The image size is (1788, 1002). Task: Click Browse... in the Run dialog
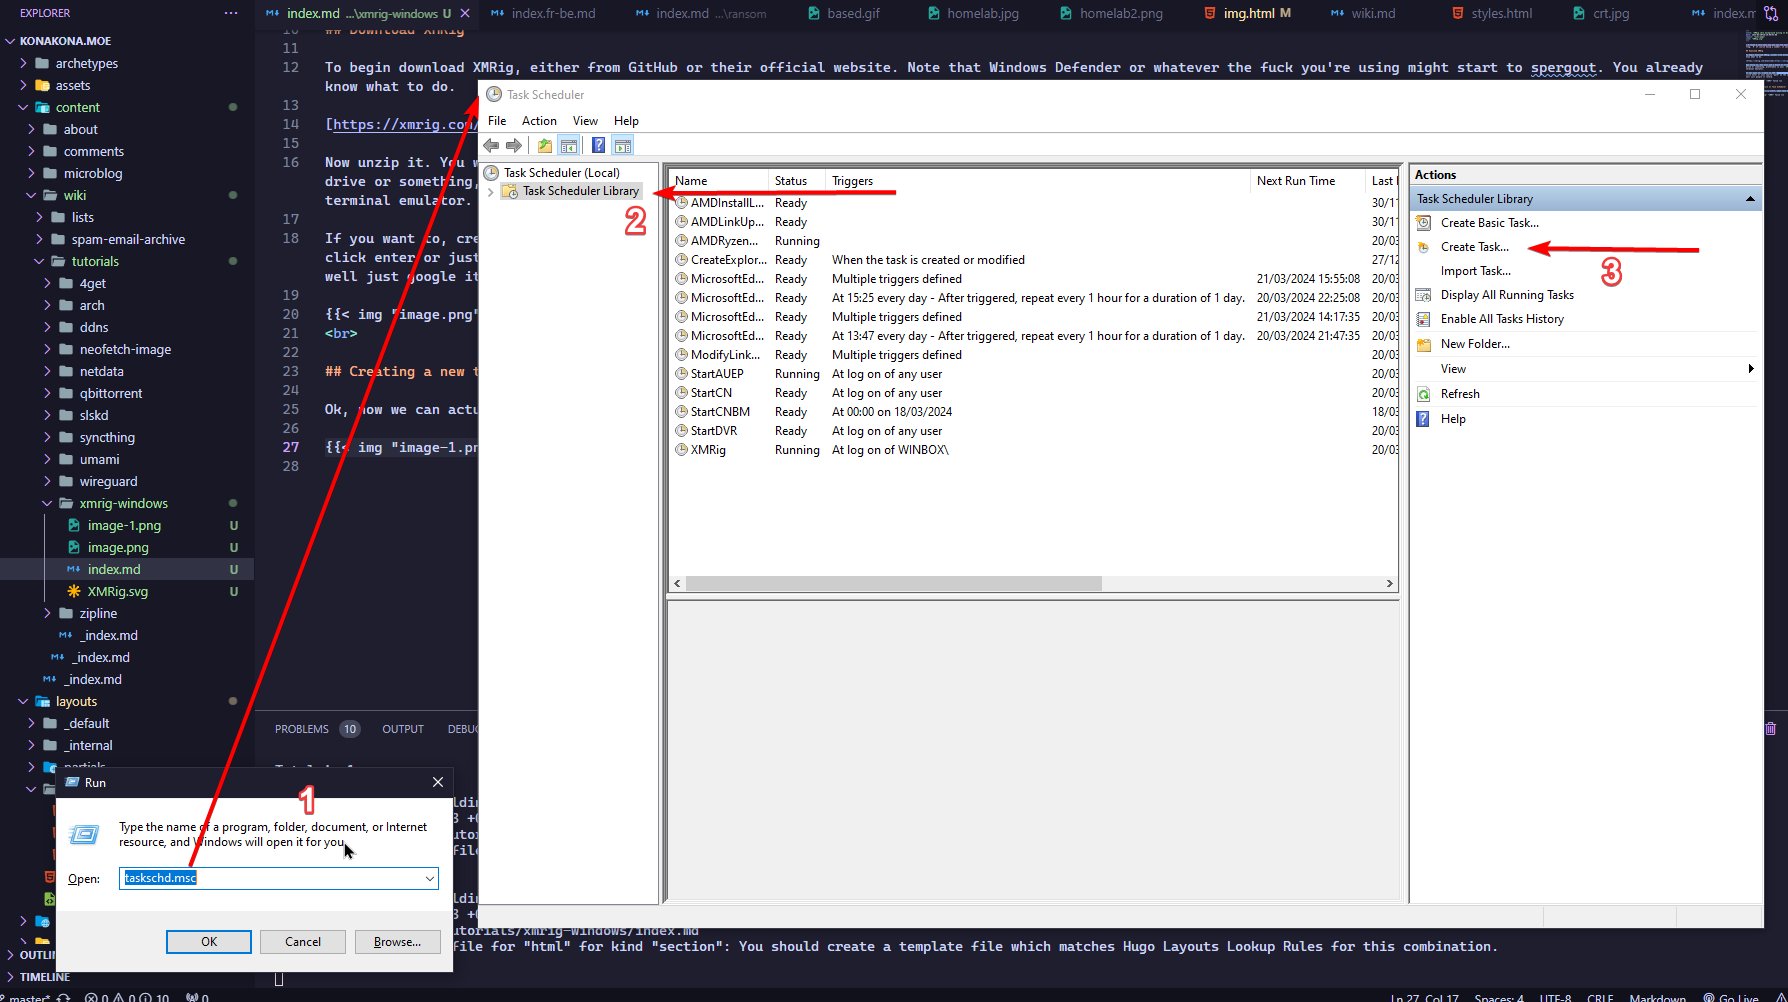[x=397, y=942]
